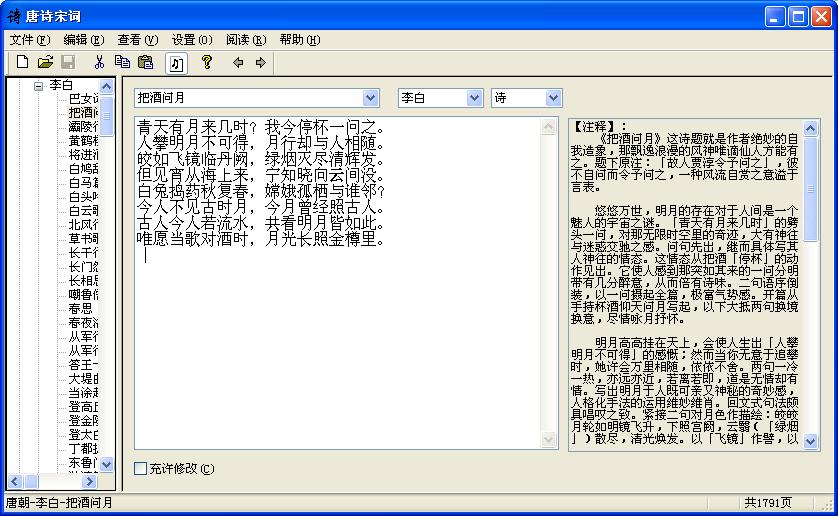The height and width of the screenshot is (516, 838).
Task: Click the New document toolbar icon
Action: [x=22, y=63]
